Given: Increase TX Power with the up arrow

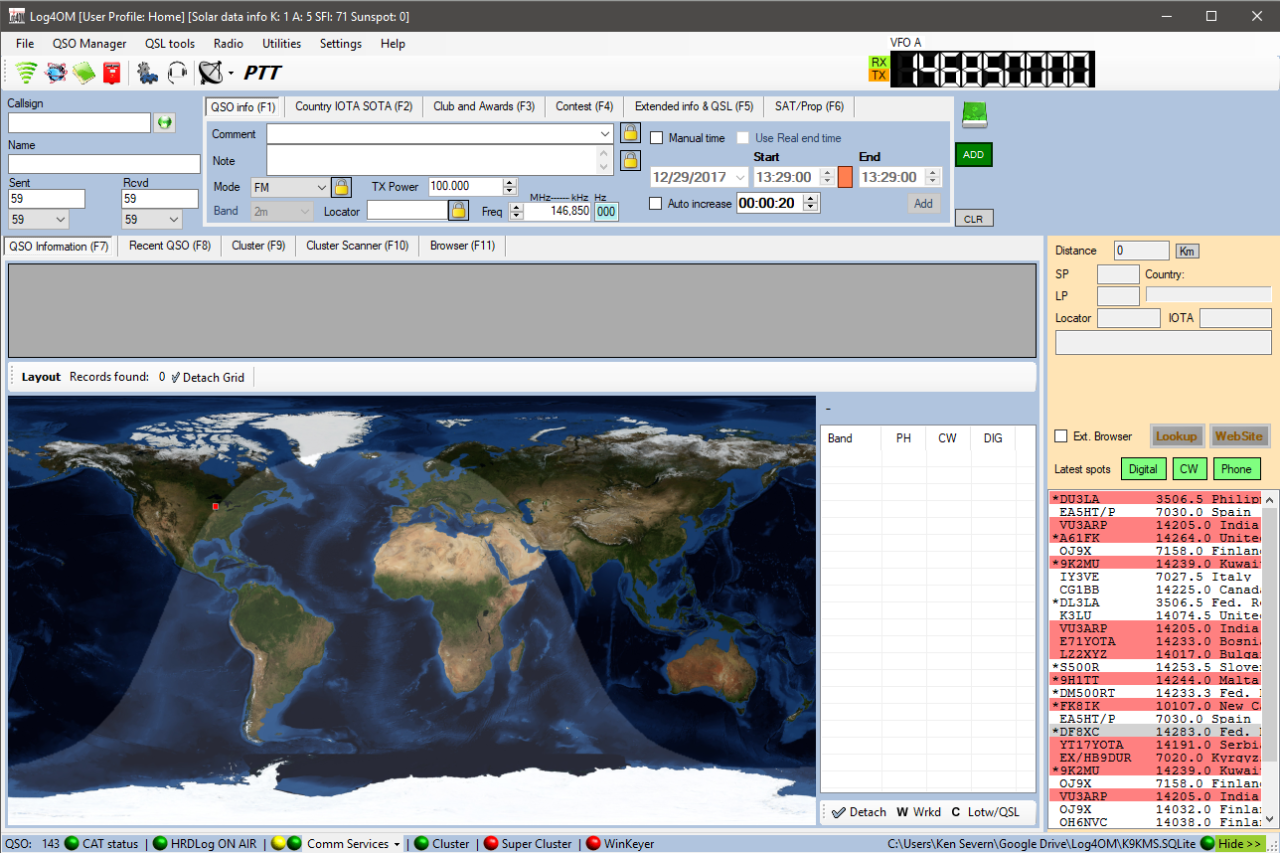Looking at the screenshot, I should click(x=510, y=182).
